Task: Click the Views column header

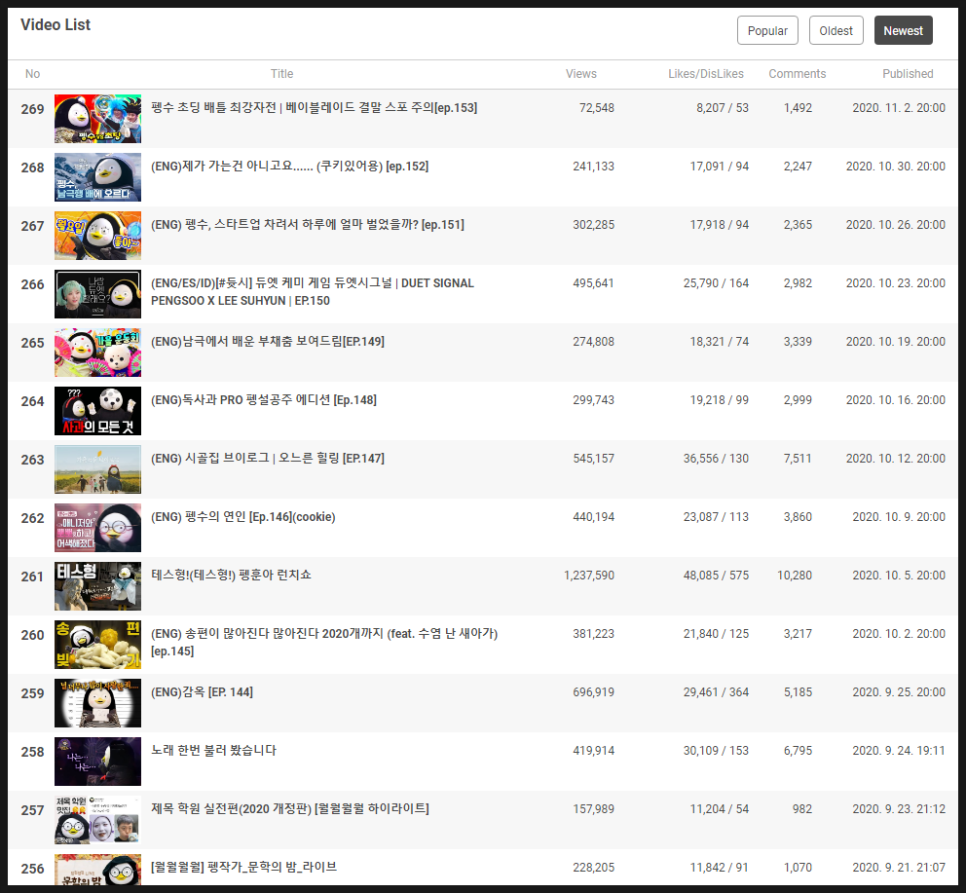Action: coord(581,74)
